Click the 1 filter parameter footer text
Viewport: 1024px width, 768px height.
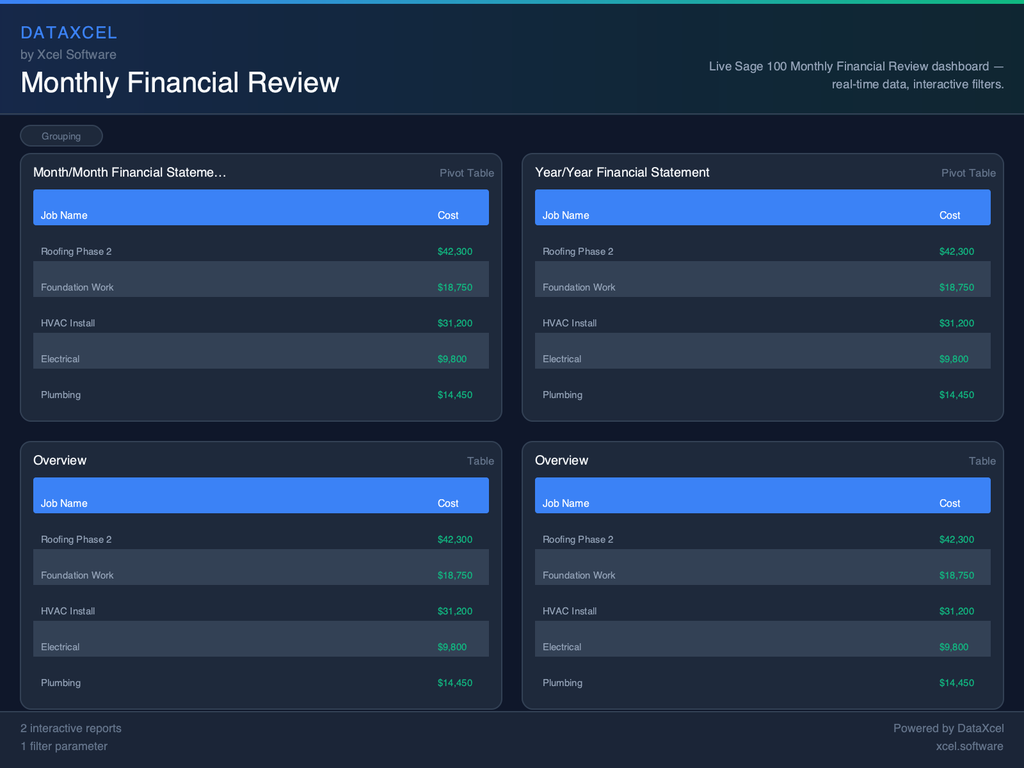click(x=66, y=746)
